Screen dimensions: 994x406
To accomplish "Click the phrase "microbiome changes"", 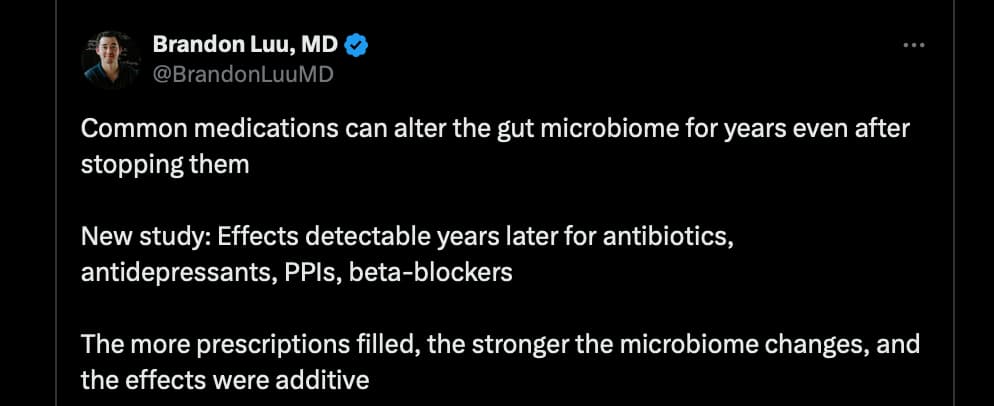I will coord(726,346).
